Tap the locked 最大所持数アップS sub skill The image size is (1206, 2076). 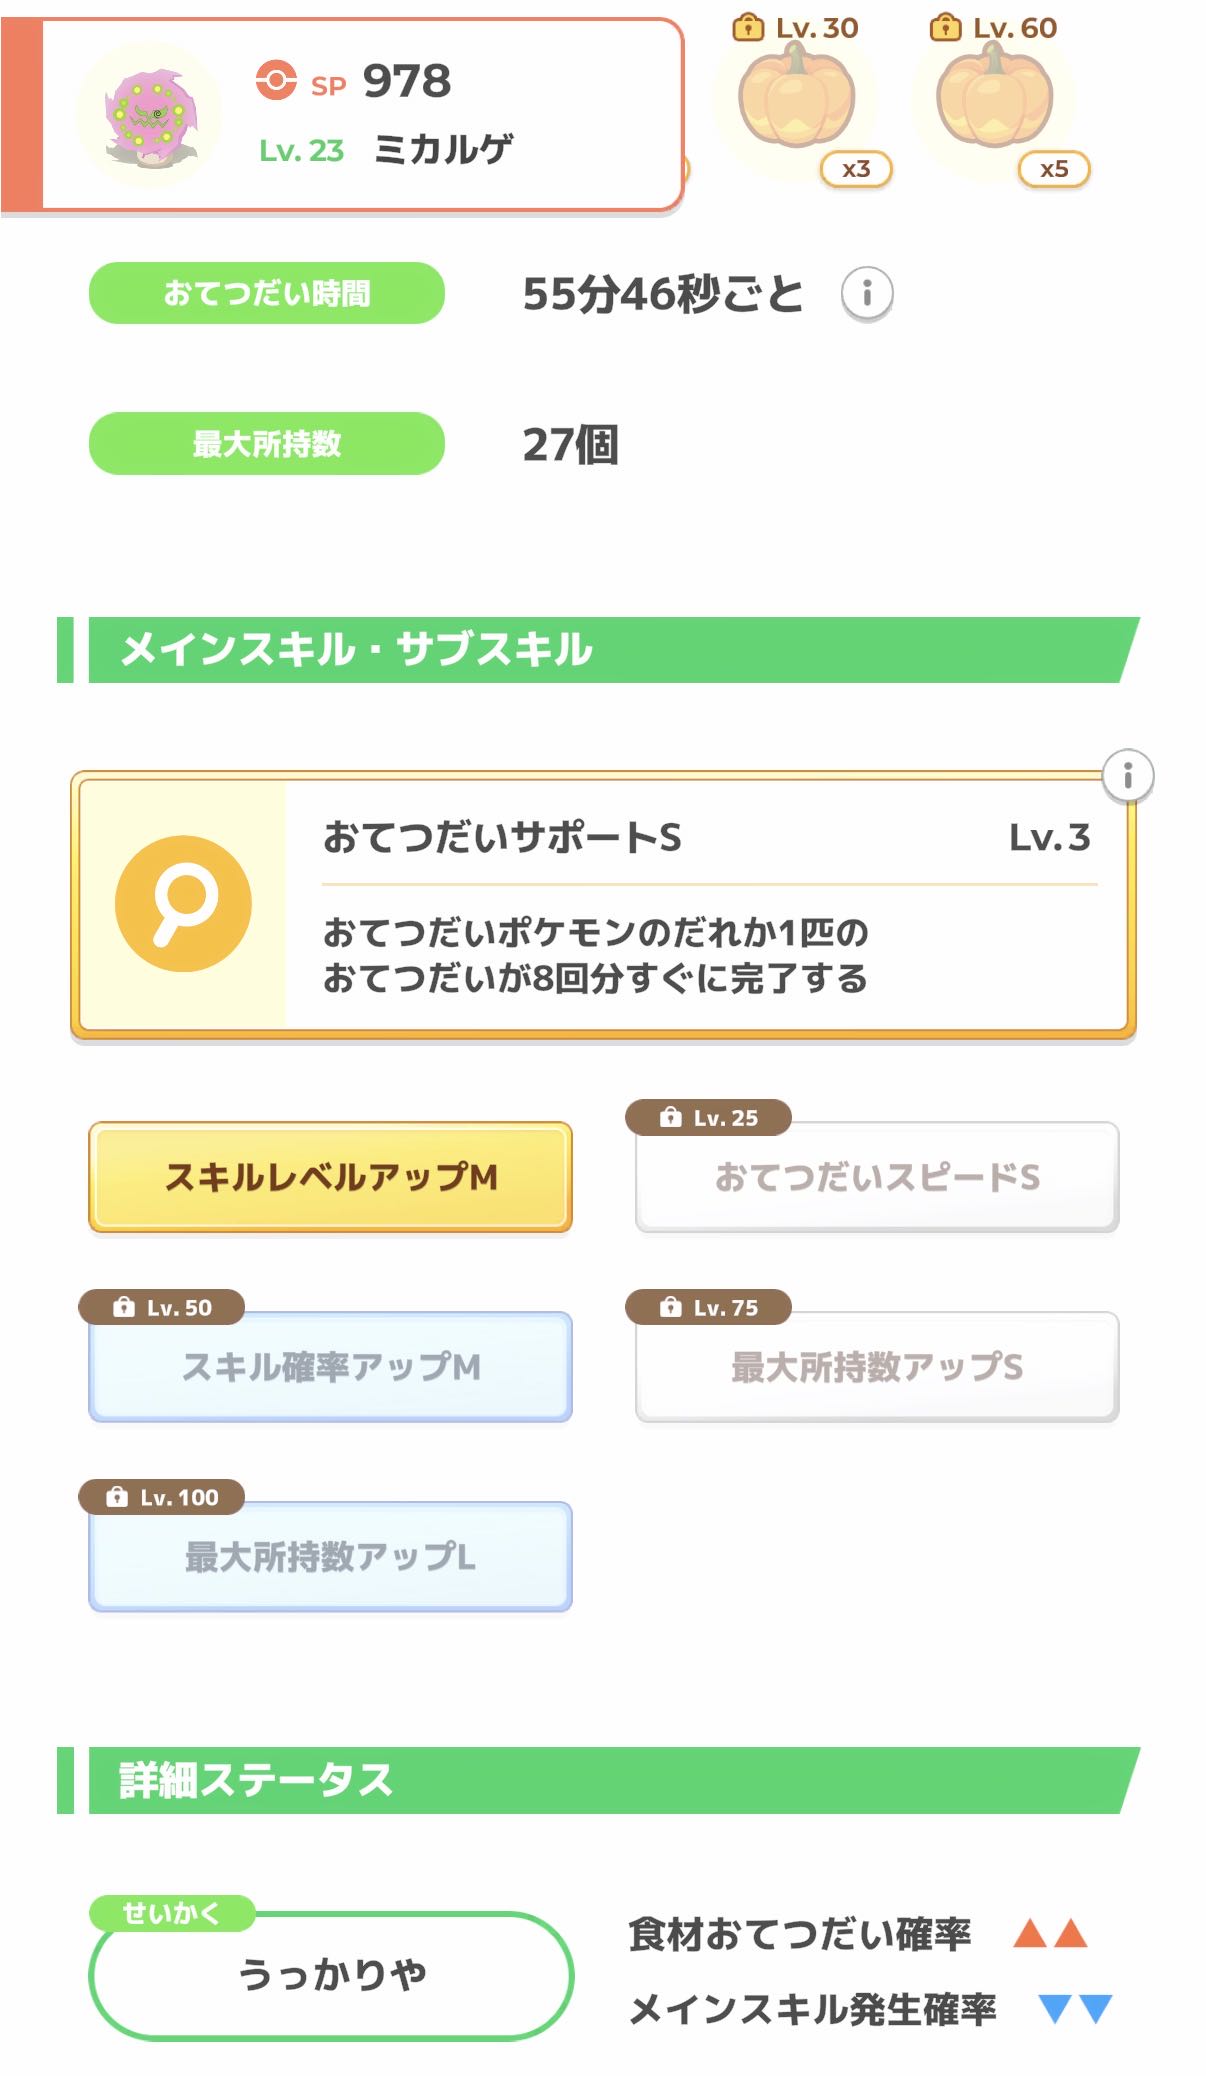click(877, 1367)
